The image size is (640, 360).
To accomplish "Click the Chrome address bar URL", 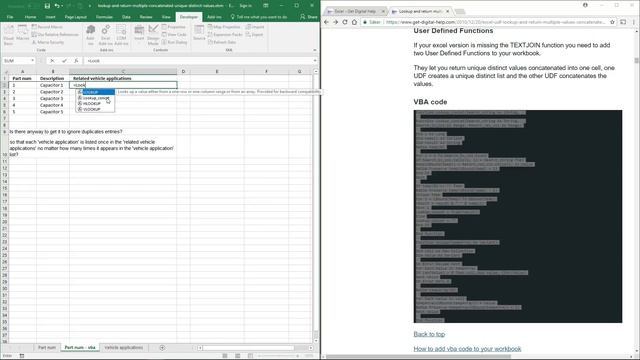I will [495, 22].
